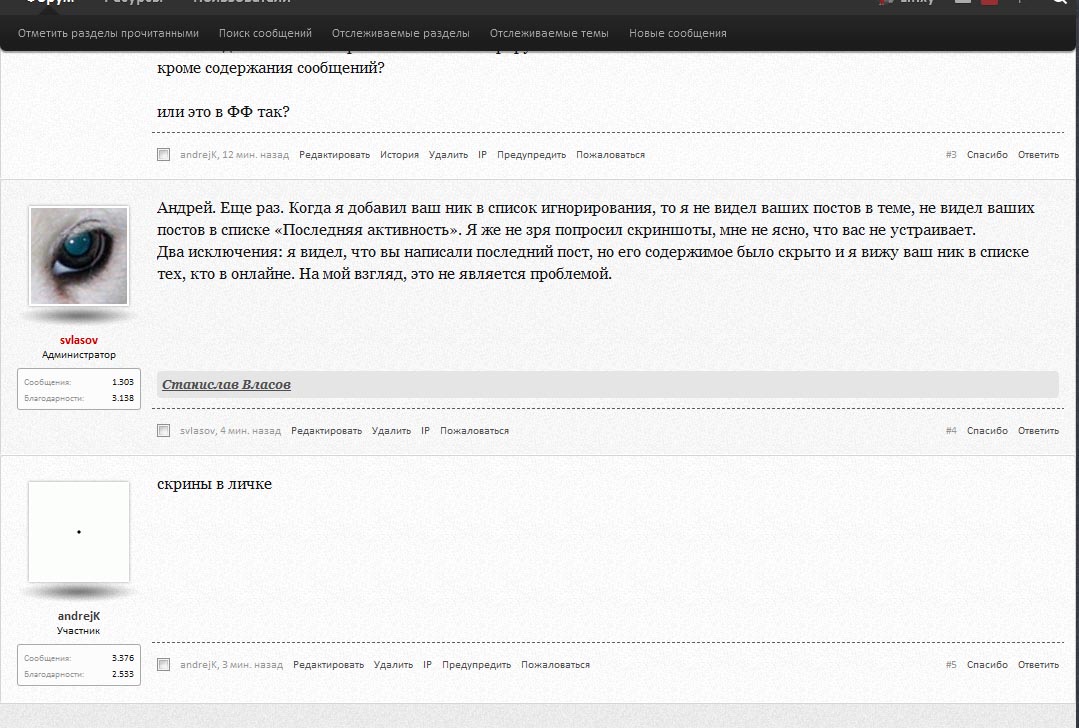The image size is (1079, 728).
Task: Click 'Редактировать' on post #5
Action: pyautogui.click(x=328, y=665)
